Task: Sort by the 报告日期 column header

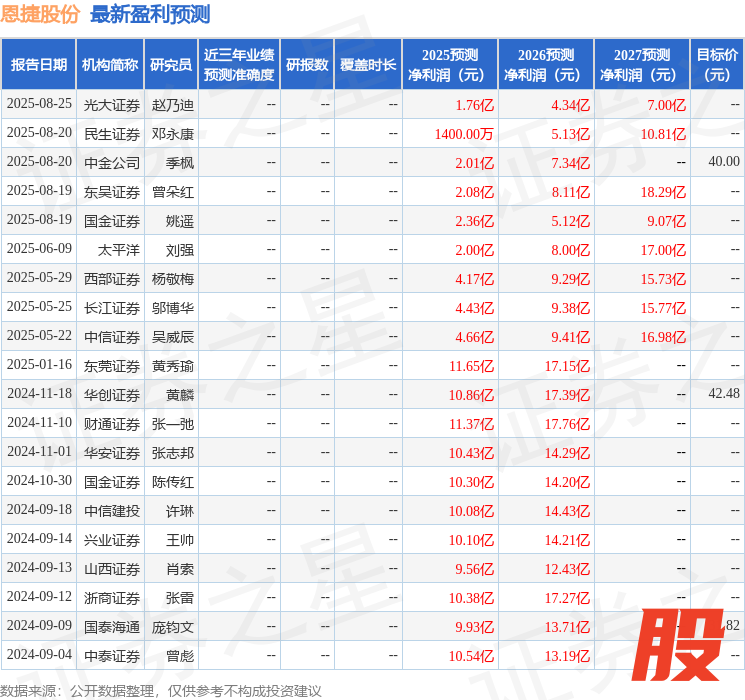Action: [38, 65]
